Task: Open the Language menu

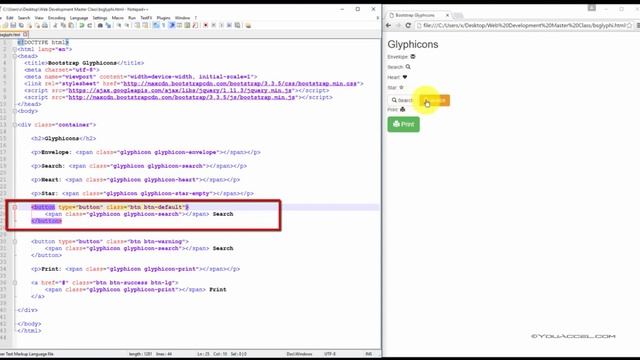Action: (x=79, y=18)
